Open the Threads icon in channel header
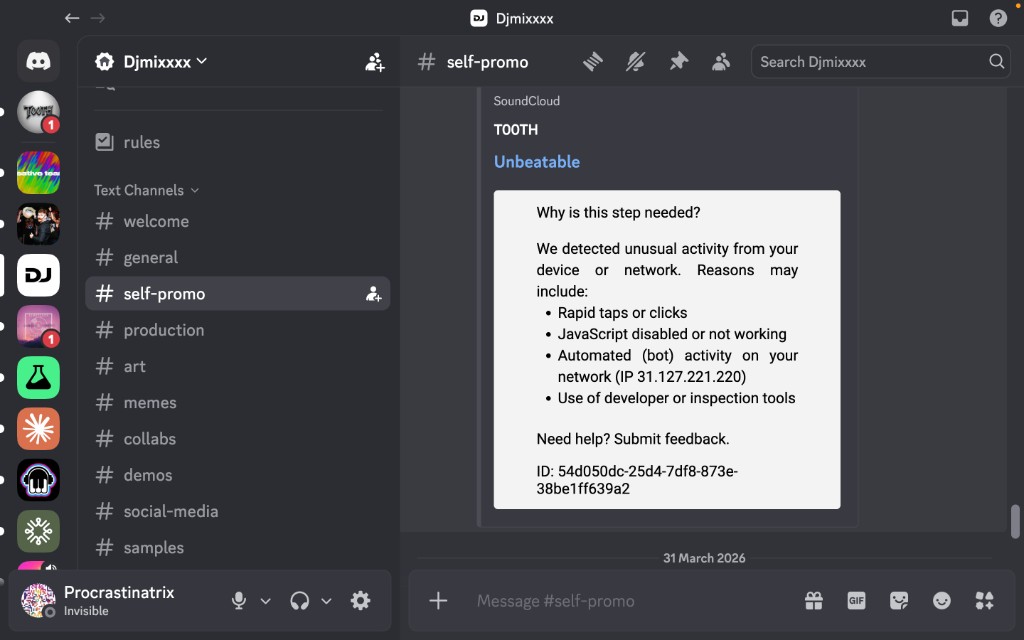 tap(593, 62)
